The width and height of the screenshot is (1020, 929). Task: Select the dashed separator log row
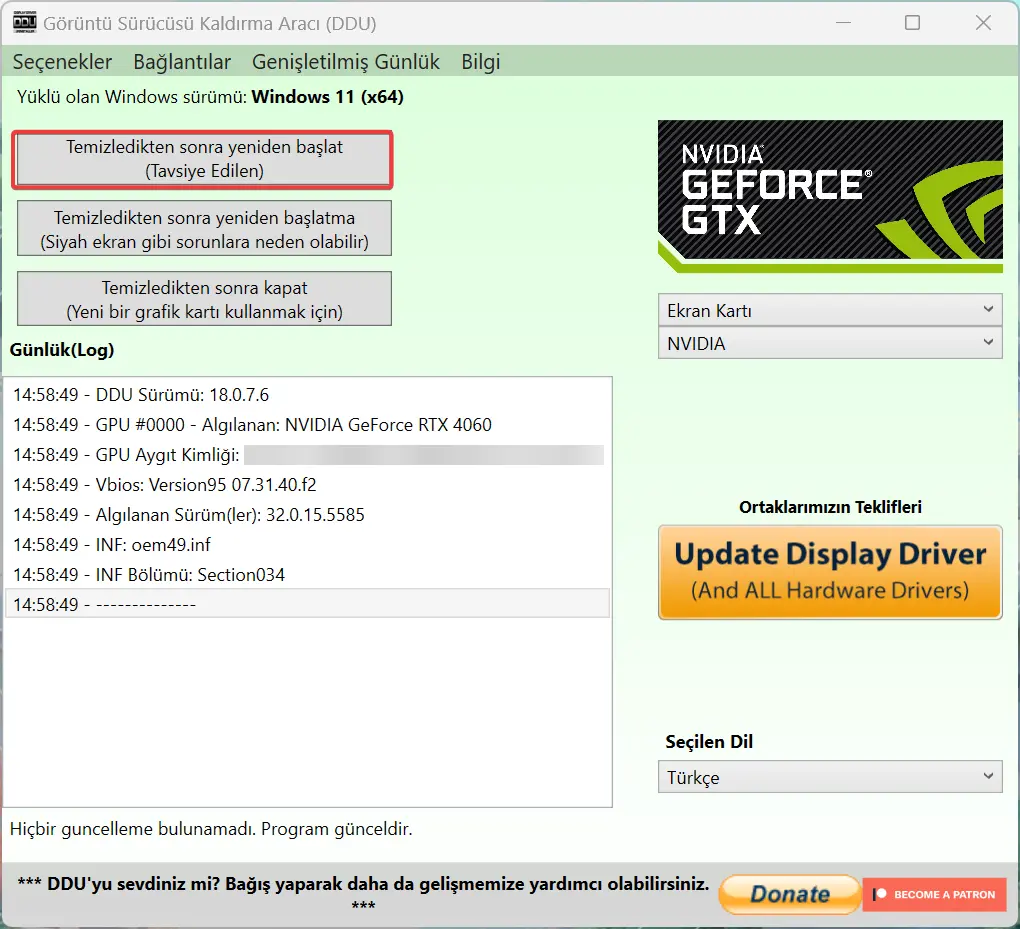point(307,604)
